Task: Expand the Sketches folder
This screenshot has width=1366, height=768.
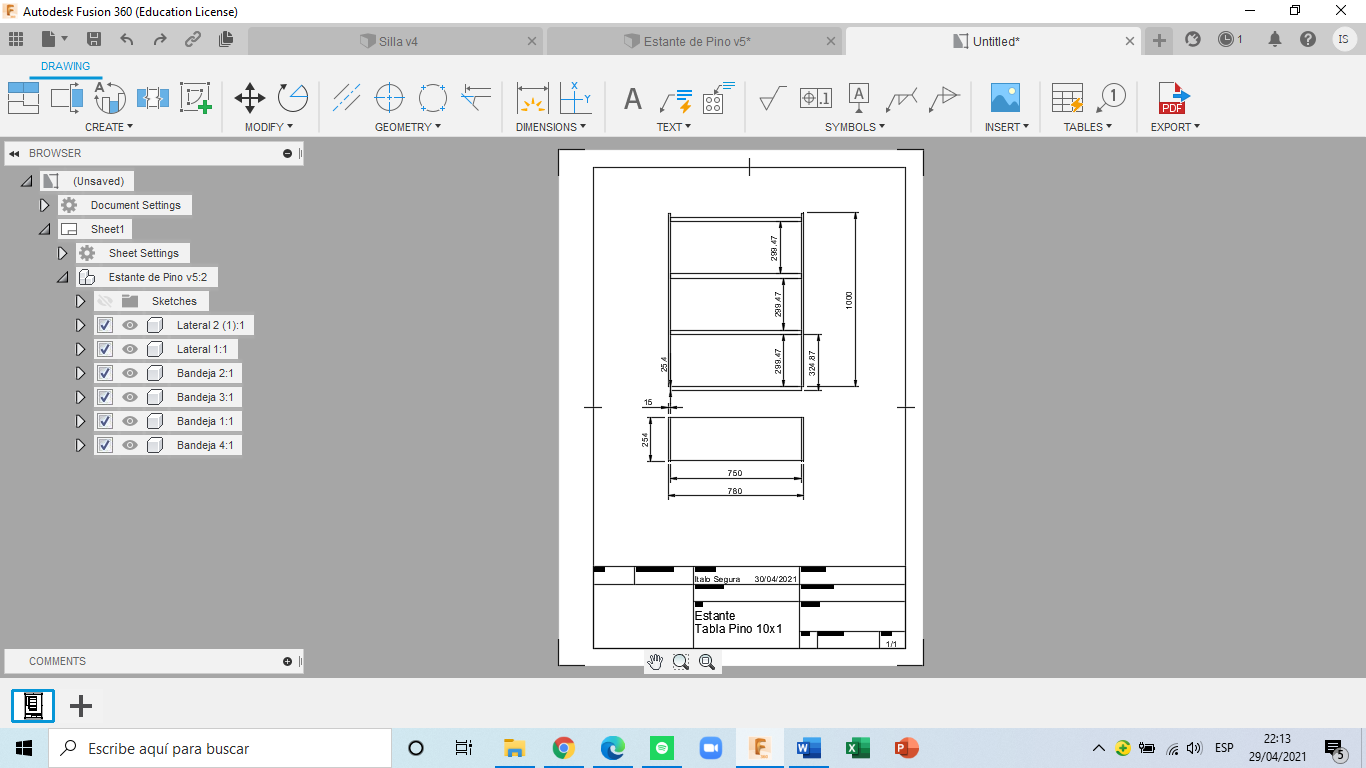Action: [81, 301]
